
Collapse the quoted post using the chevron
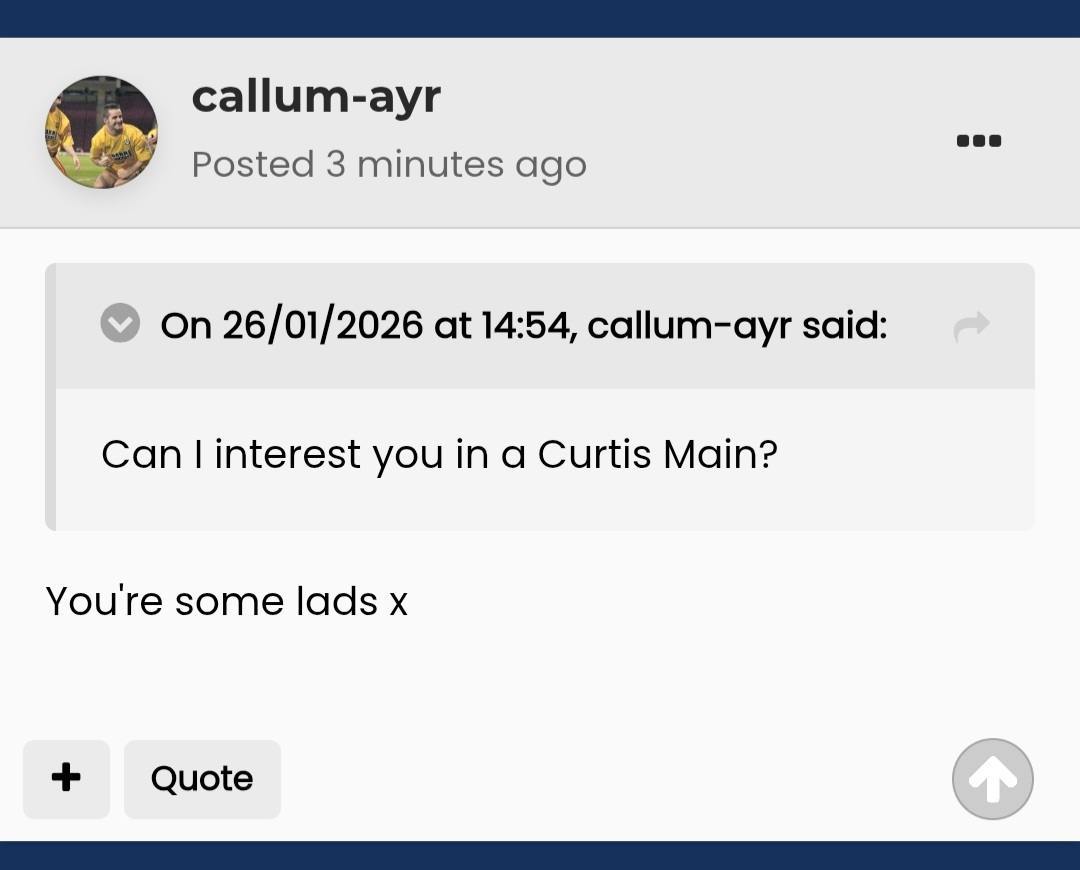[x=120, y=324]
